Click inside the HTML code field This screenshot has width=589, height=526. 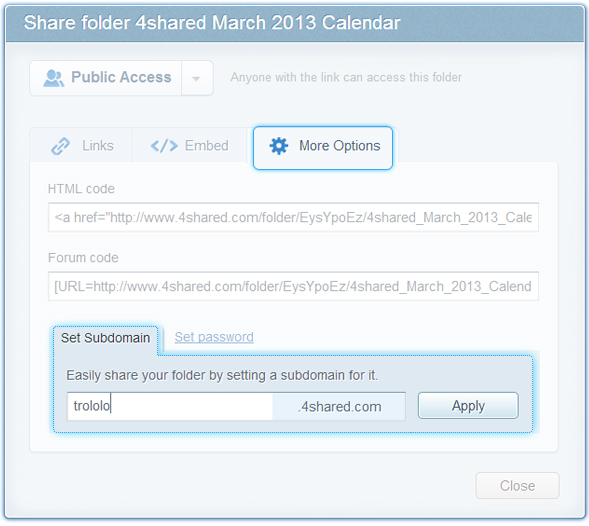(293, 218)
